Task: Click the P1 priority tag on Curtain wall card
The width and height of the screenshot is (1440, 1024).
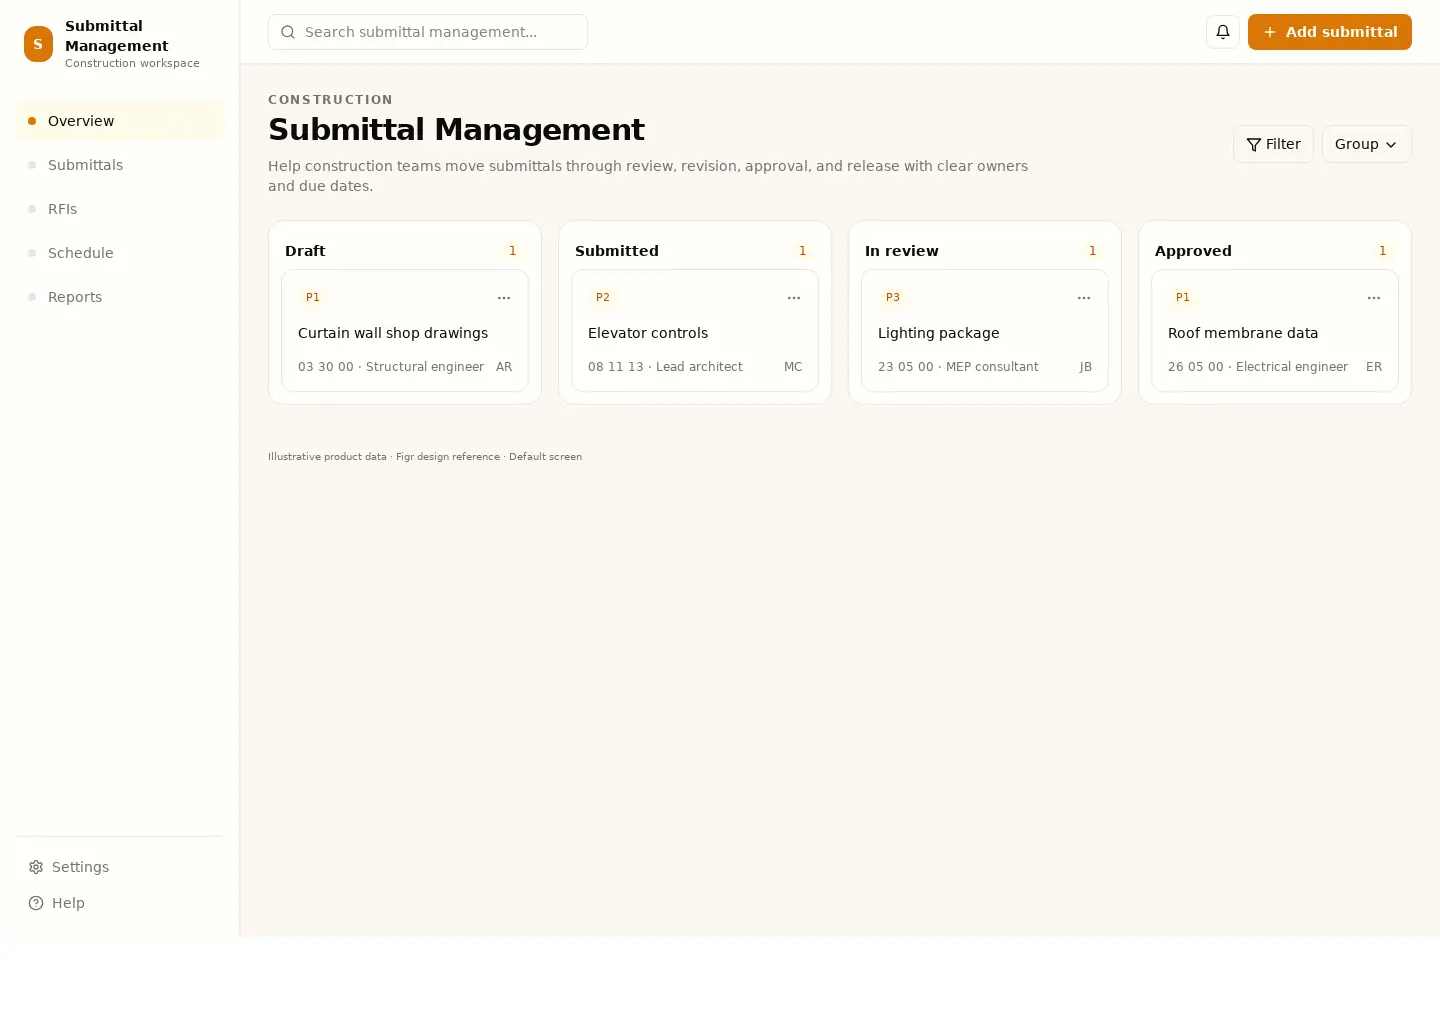Action: point(313,297)
